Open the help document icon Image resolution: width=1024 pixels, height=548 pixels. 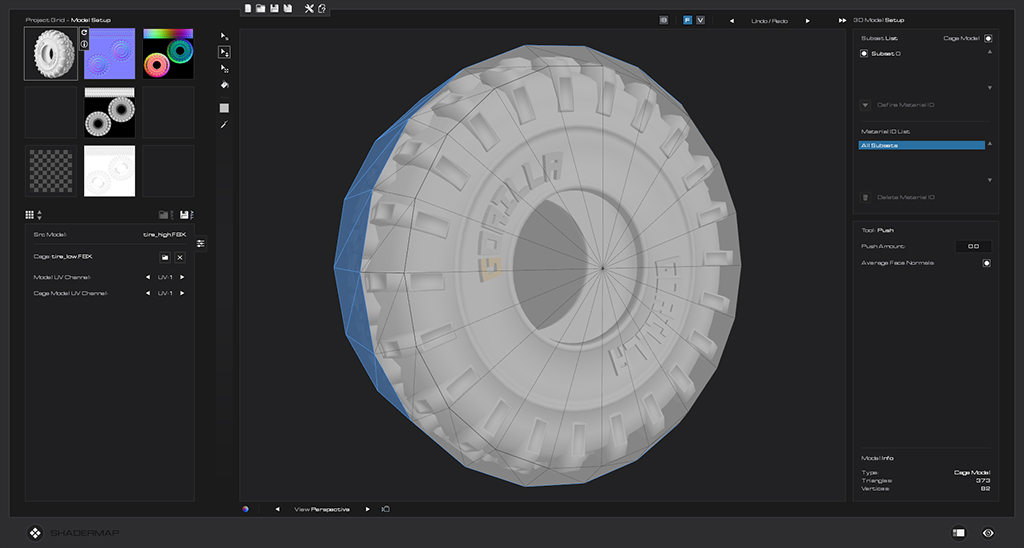point(322,8)
